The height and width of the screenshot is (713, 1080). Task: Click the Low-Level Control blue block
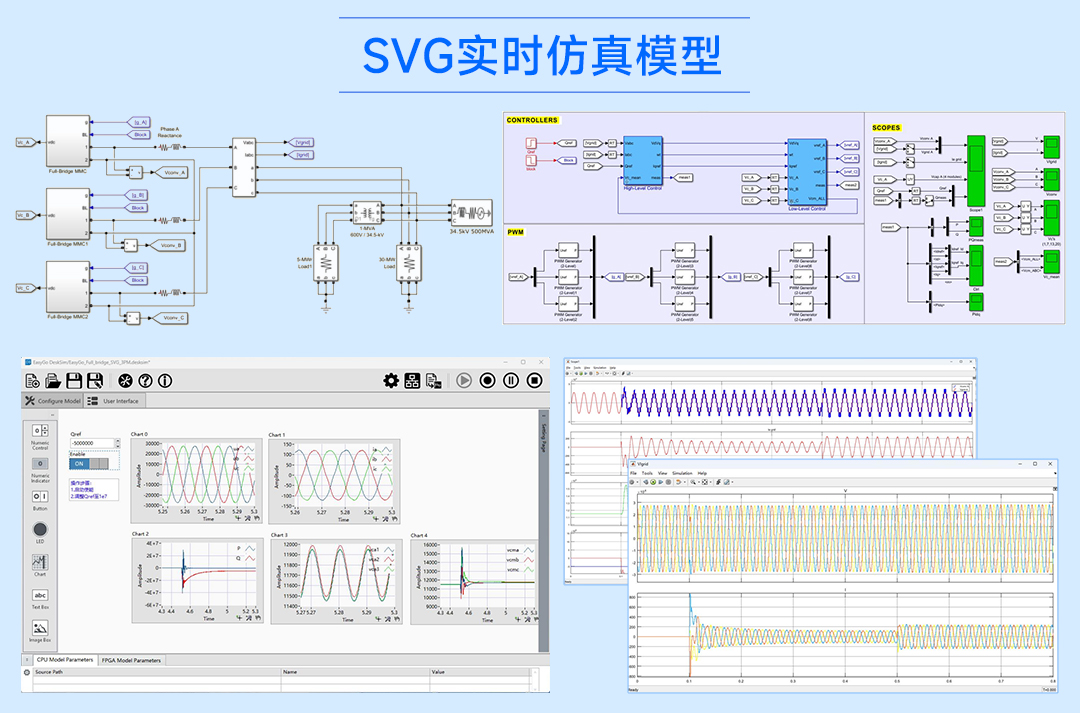pyautogui.click(x=807, y=172)
